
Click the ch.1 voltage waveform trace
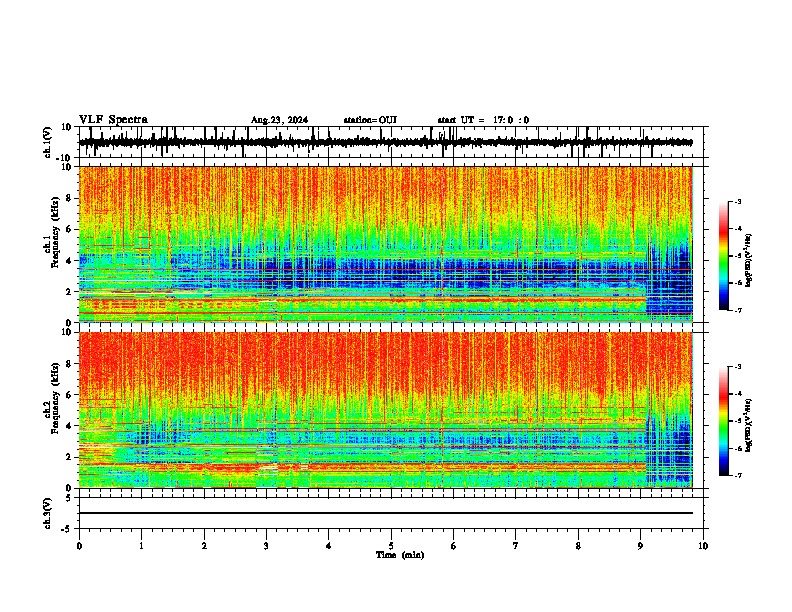pyautogui.click(x=385, y=142)
